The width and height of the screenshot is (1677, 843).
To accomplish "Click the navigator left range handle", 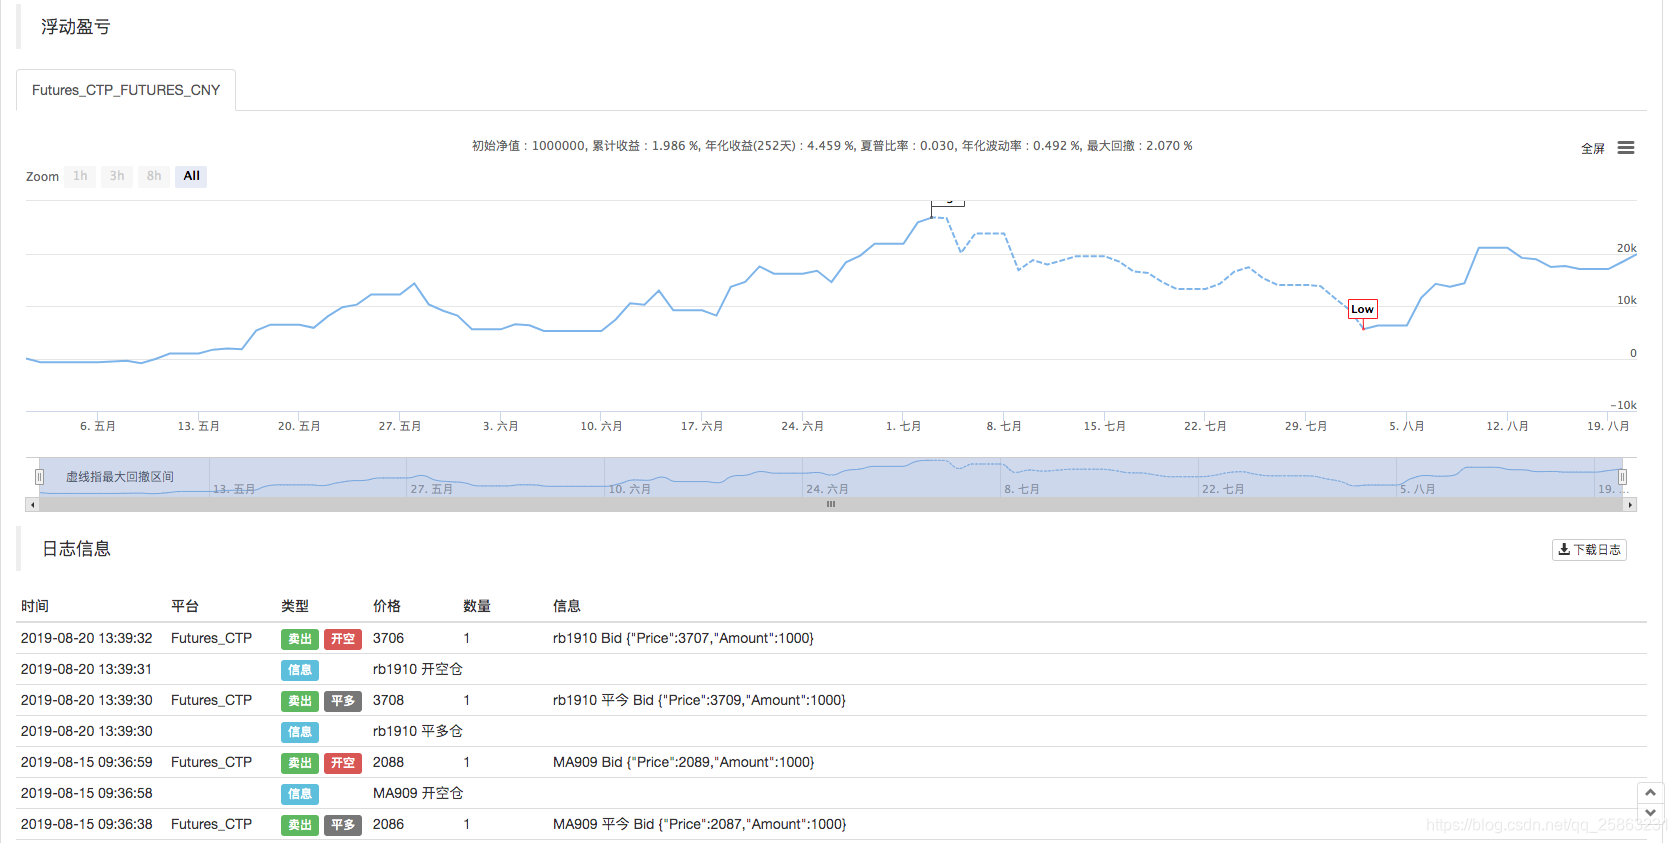I will click(40, 477).
